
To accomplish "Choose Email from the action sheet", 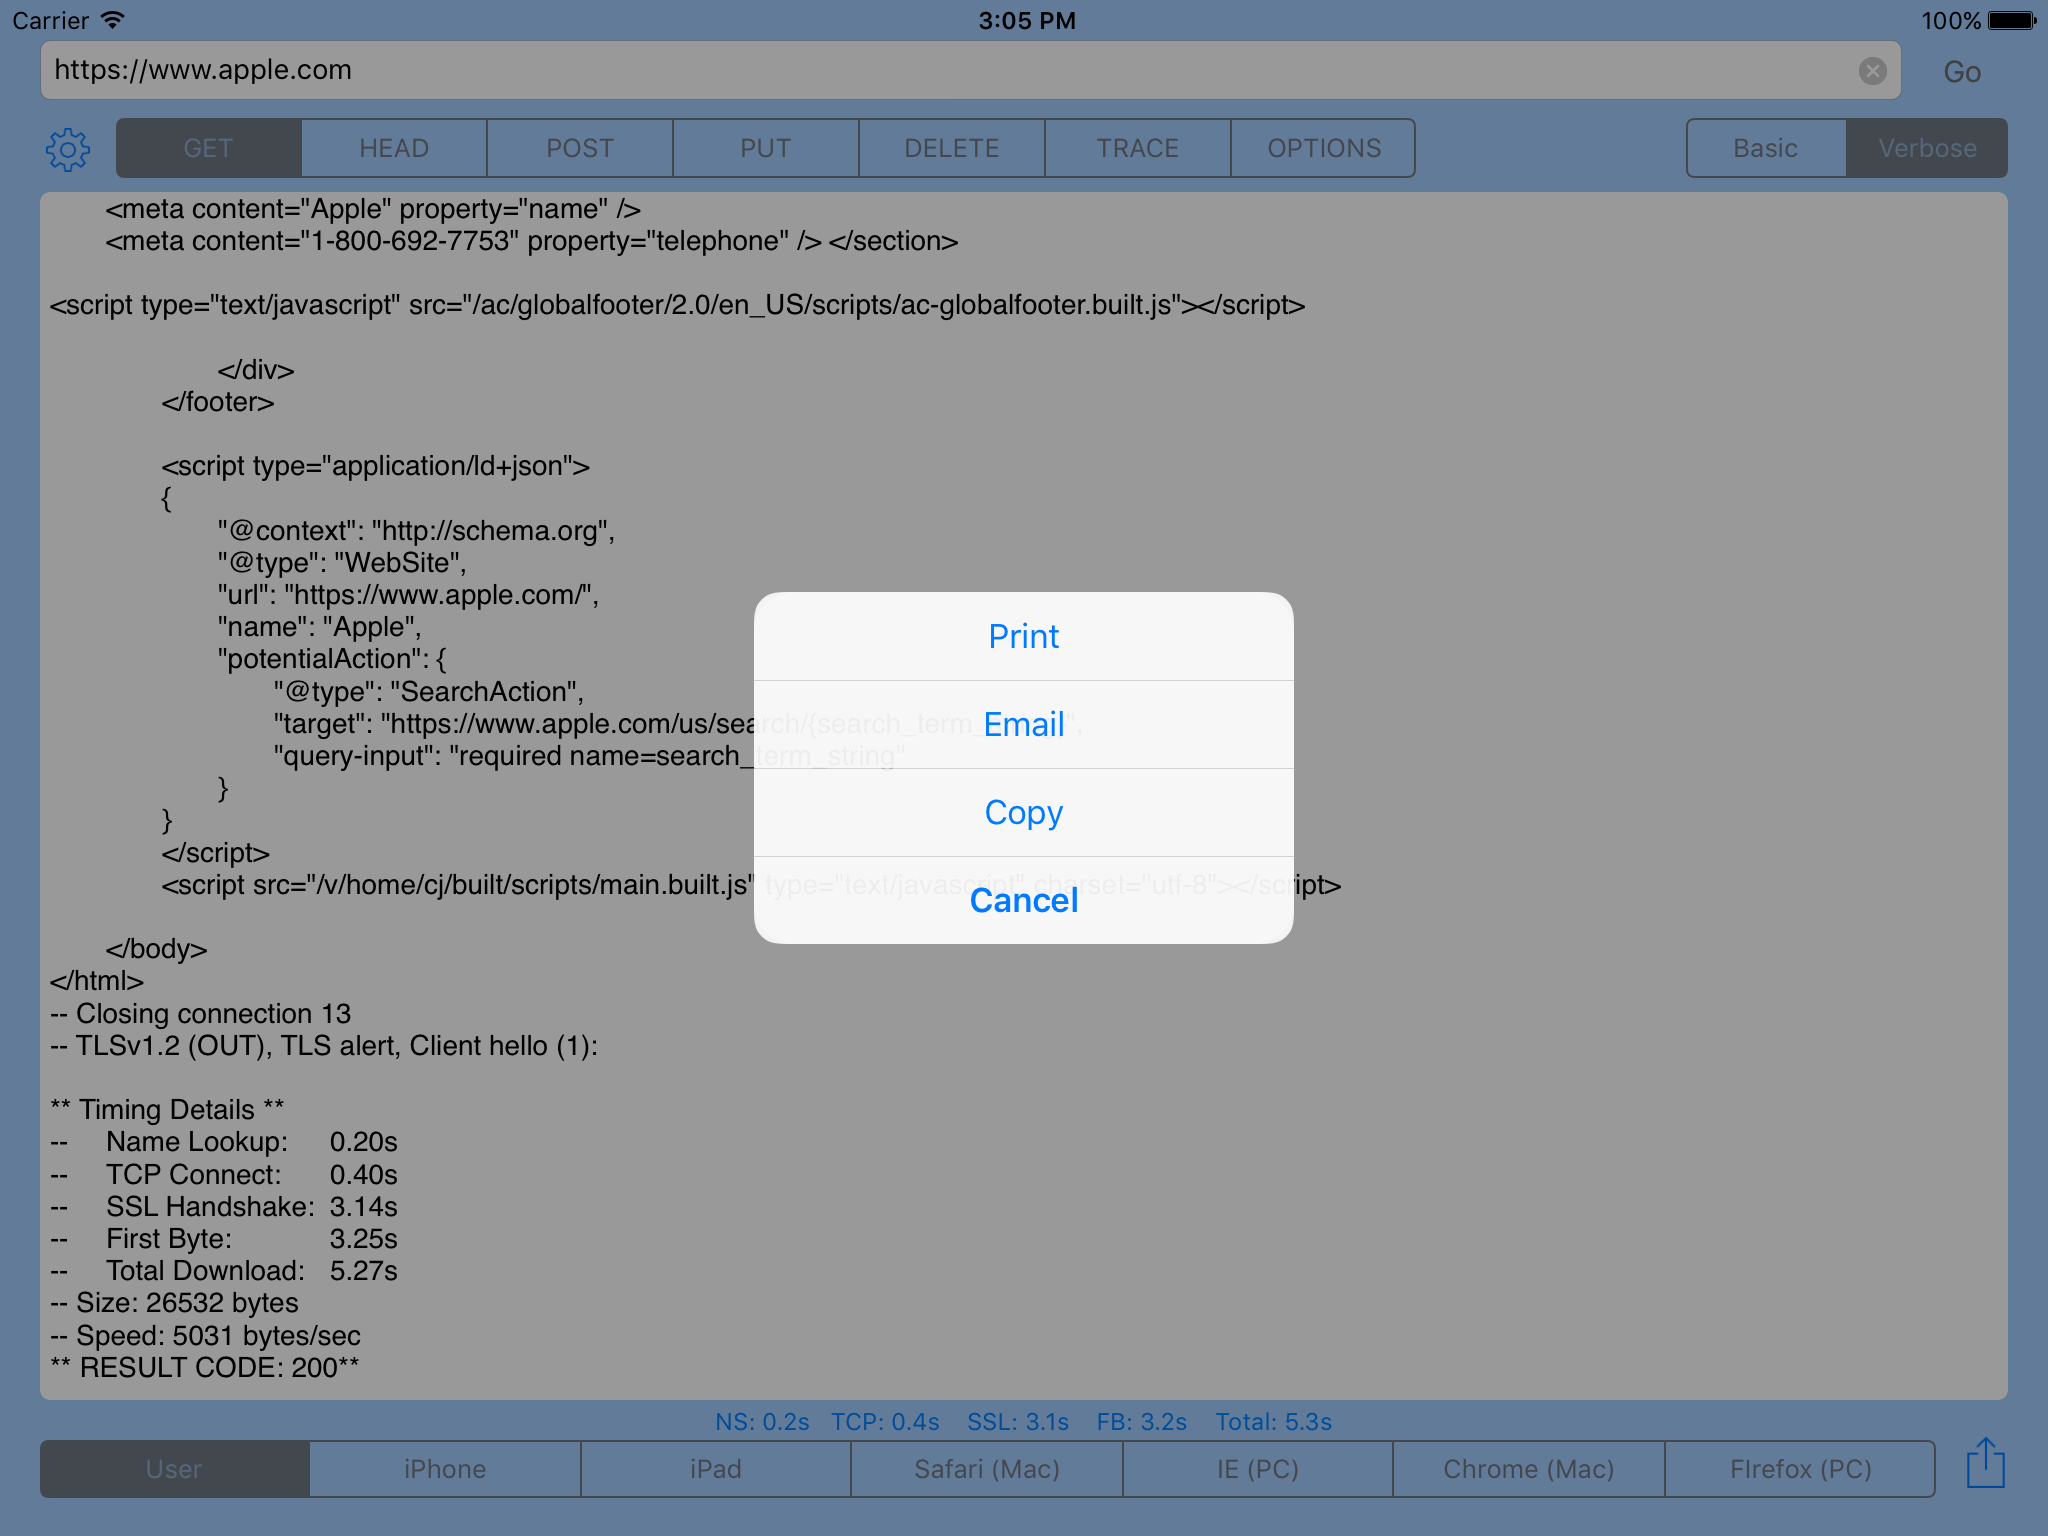I will [1024, 724].
